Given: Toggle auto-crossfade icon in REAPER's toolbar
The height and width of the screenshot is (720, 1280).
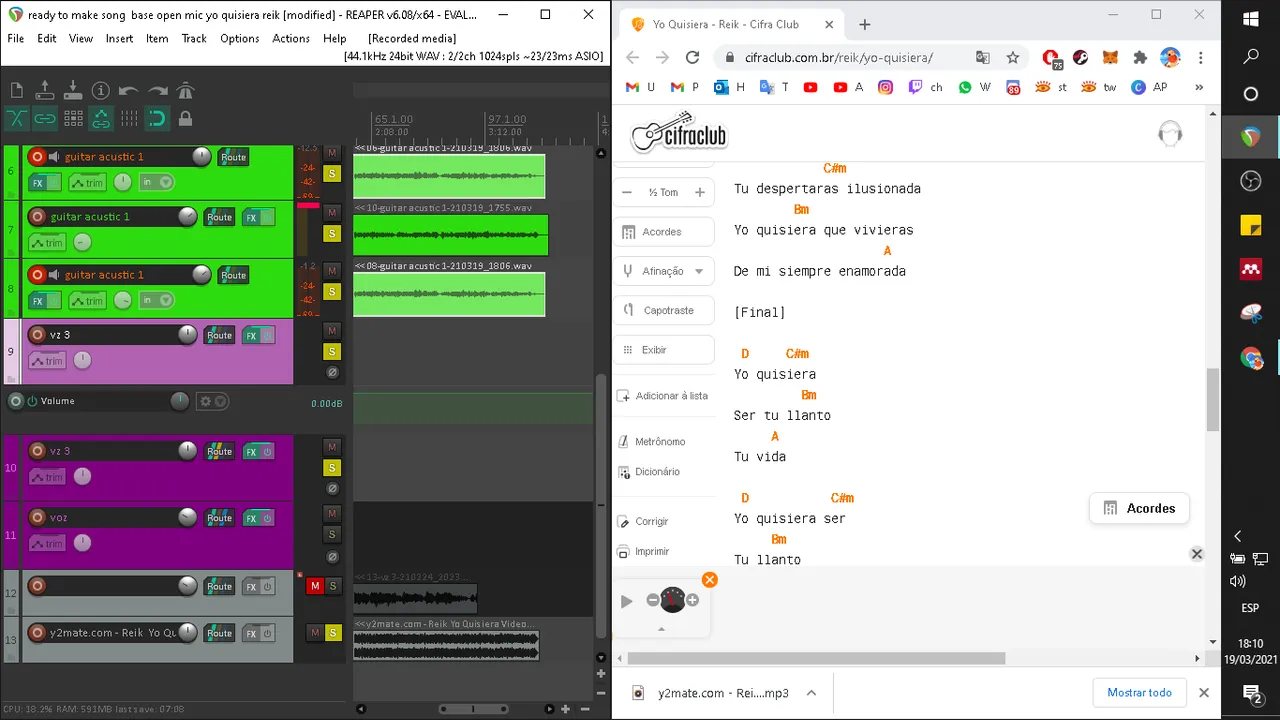Looking at the screenshot, I should 17,119.
